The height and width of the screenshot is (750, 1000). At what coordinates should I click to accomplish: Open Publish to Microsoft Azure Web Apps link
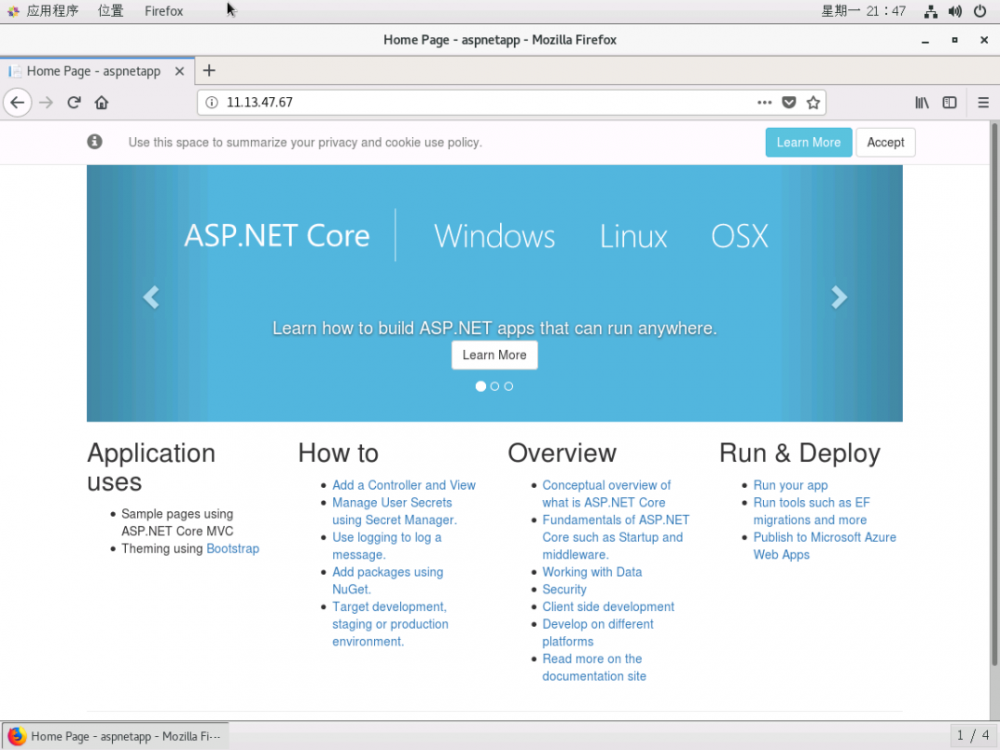coord(824,546)
